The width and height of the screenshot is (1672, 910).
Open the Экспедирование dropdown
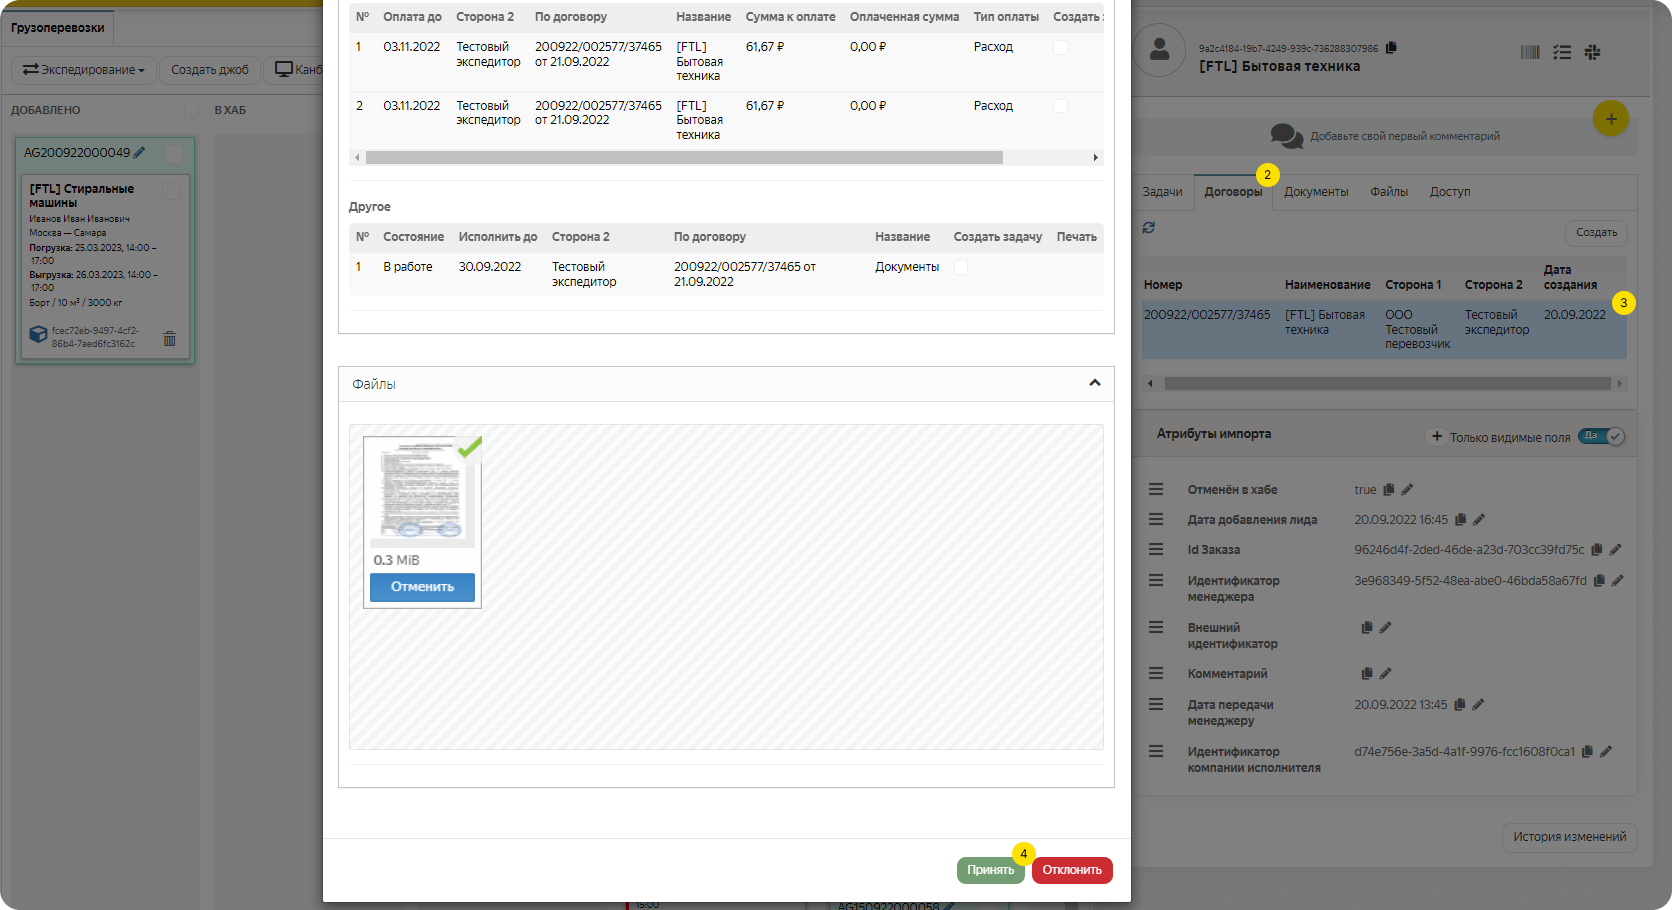pyautogui.click(x=84, y=70)
